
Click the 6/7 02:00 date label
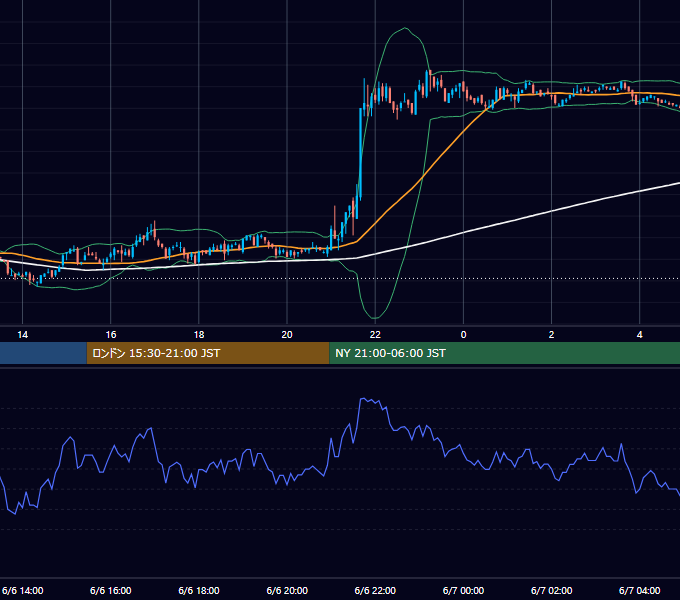click(x=551, y=590)
